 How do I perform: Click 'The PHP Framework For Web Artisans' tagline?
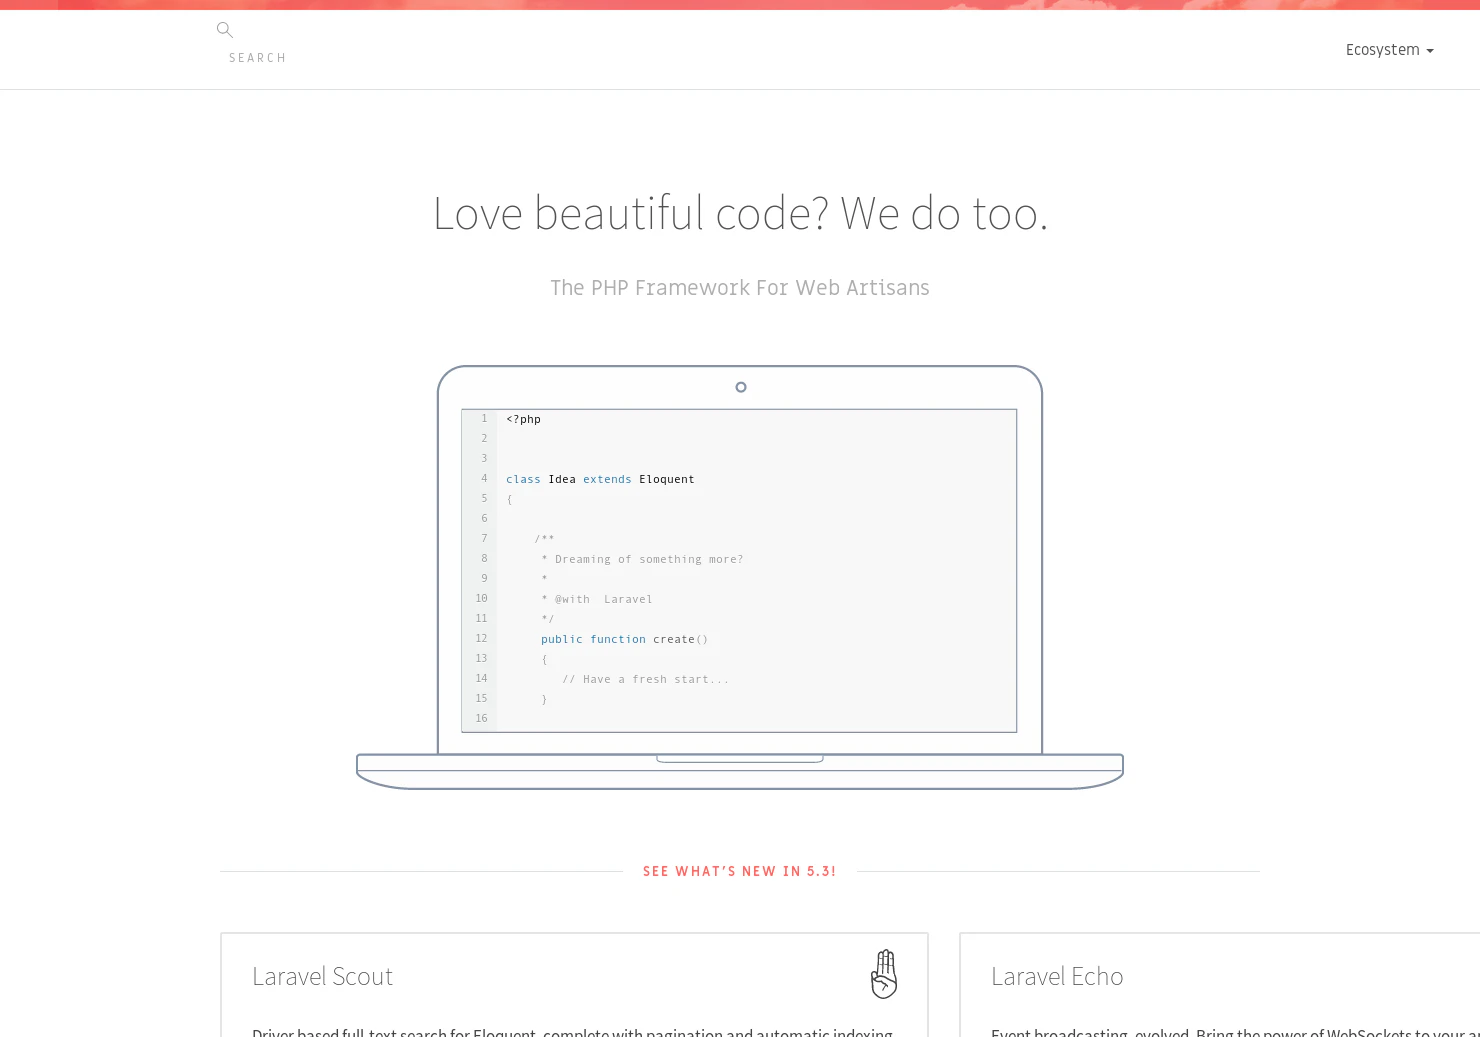pyautogui.click(x=740, y=288)
